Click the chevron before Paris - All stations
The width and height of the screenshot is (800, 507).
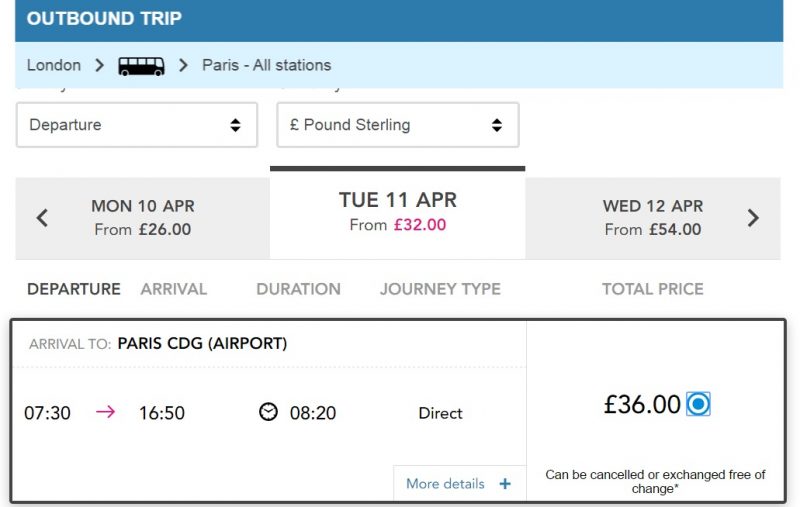click(x=183, y=65)
